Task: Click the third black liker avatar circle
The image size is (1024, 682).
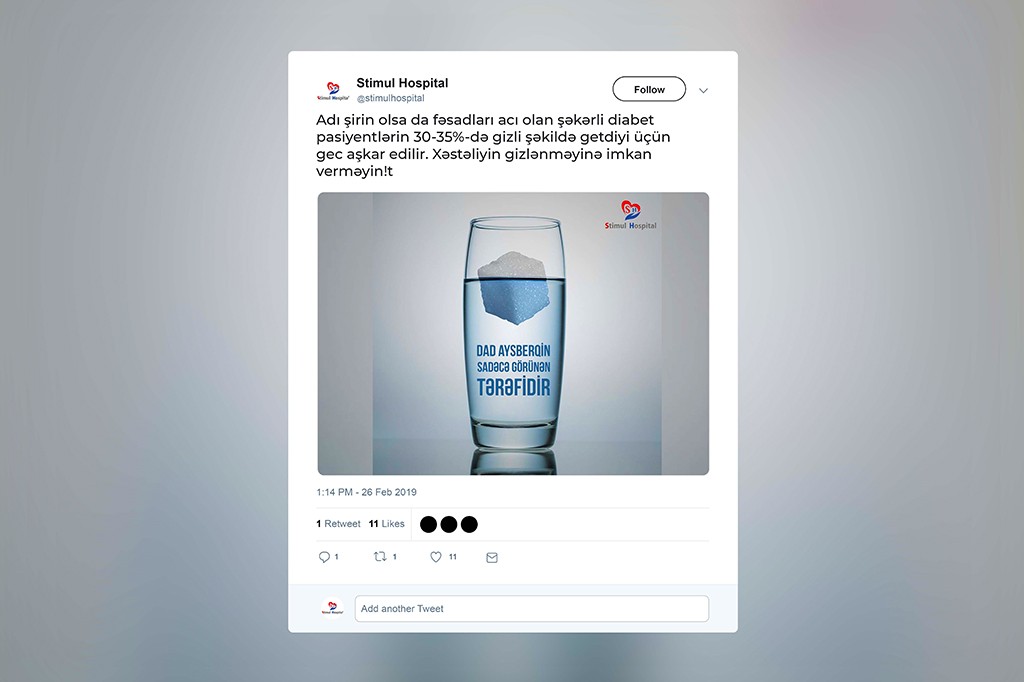Action: (x=469, y=525)
